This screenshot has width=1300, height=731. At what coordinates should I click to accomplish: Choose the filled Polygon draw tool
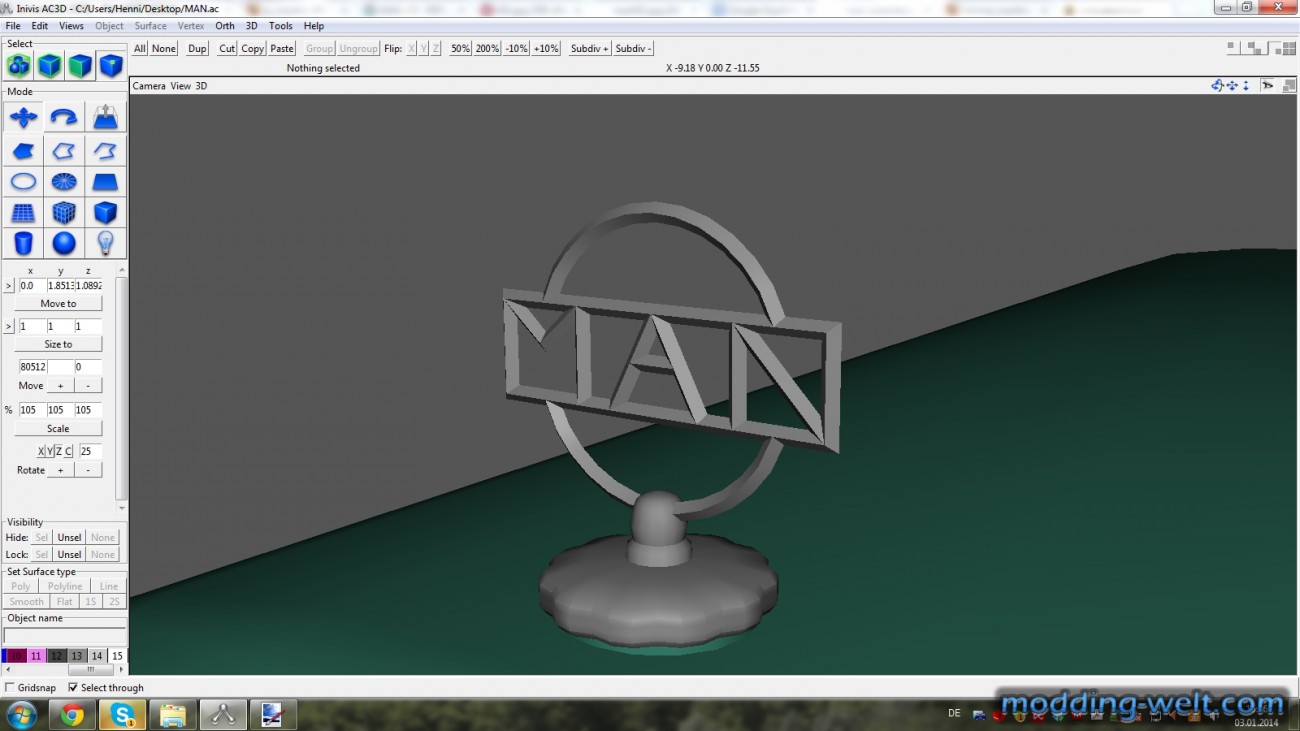coord(23,151)
